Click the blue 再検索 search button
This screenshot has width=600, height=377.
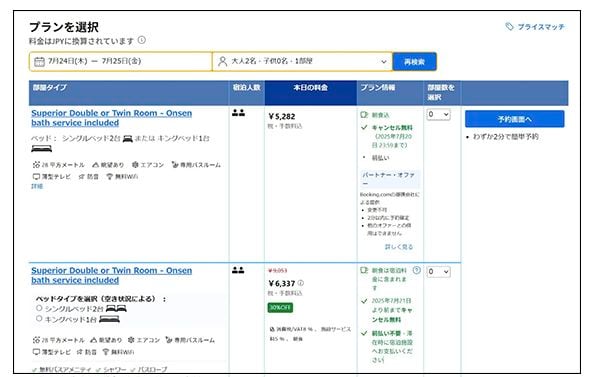tap(414, 62)
